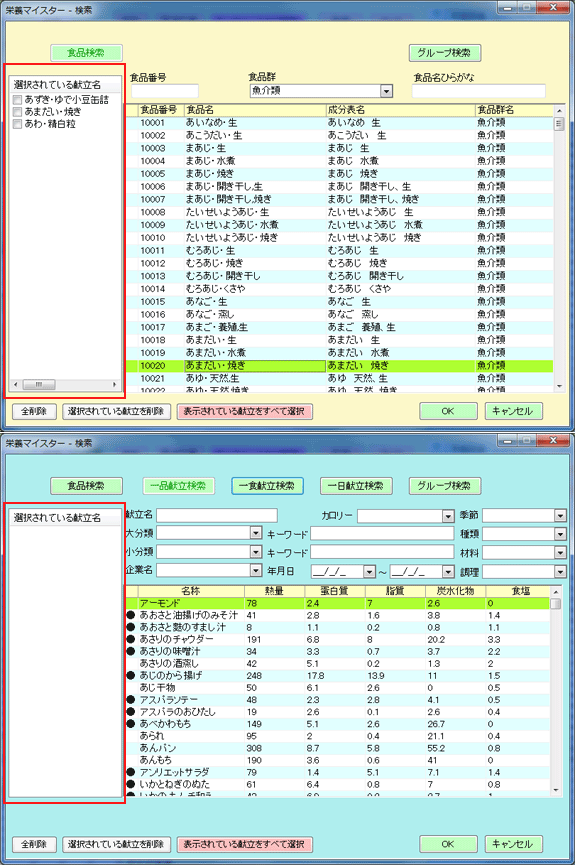Click 表示されている献立をすべて選択 in yellow window
This screenshot has height=865, width=575.
point(244,412)
